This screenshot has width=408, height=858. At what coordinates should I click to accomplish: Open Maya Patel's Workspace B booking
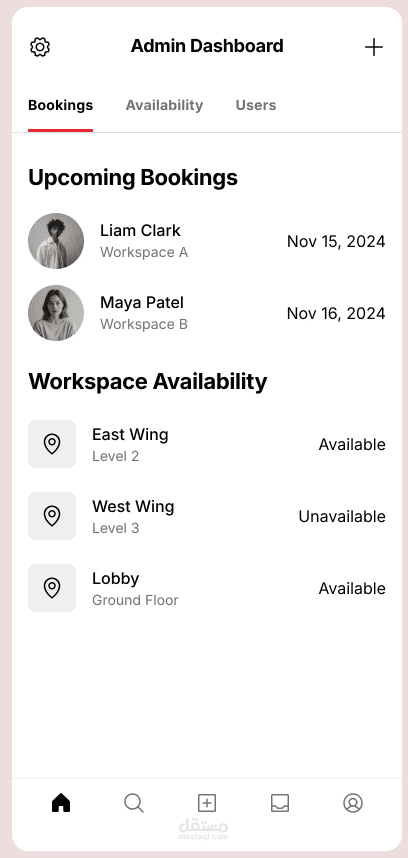coord(207,313)
